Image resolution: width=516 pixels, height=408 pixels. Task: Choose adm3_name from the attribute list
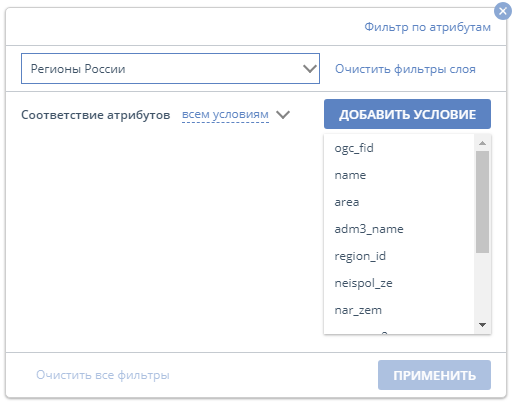[x=399, y=229]
